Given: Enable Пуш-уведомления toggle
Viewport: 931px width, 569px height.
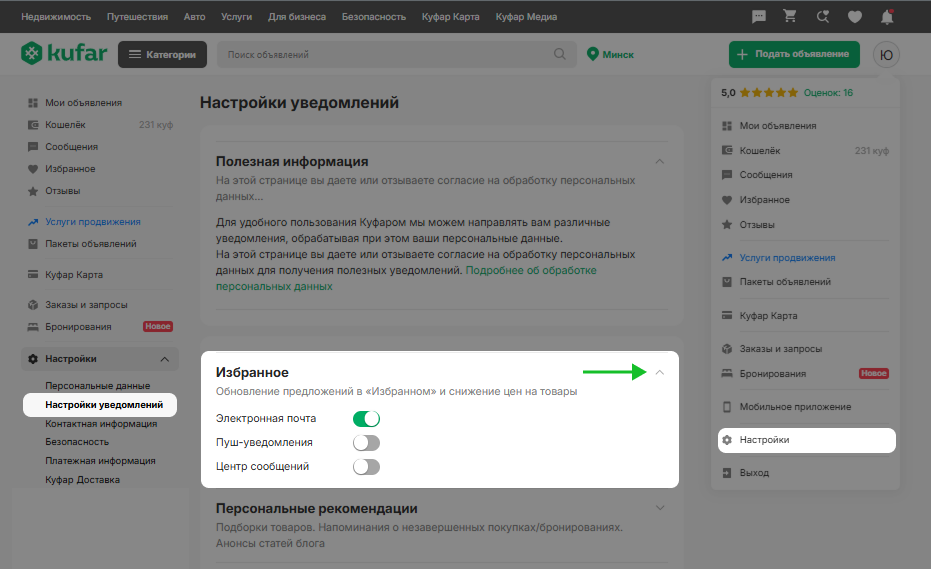Looking at the screenshot, I should point(366,442).
